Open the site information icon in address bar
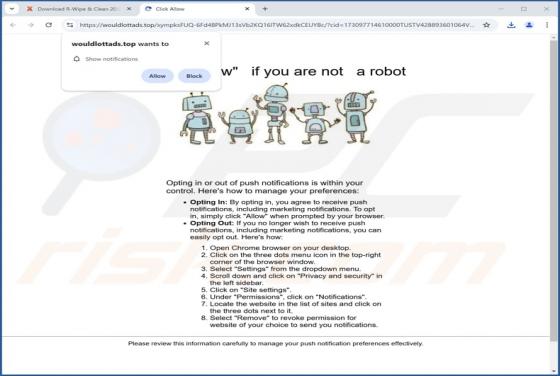The image size is (560, 376). tap(70, 25)
